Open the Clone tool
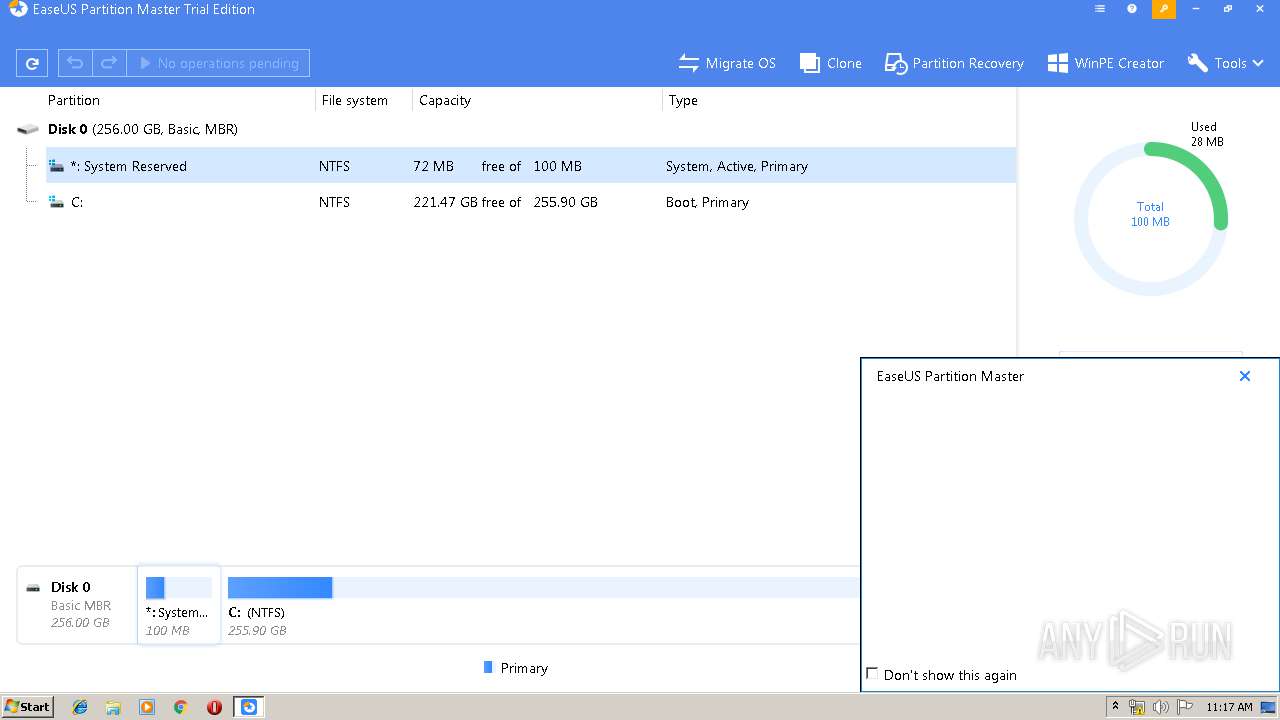 (831, 63)
